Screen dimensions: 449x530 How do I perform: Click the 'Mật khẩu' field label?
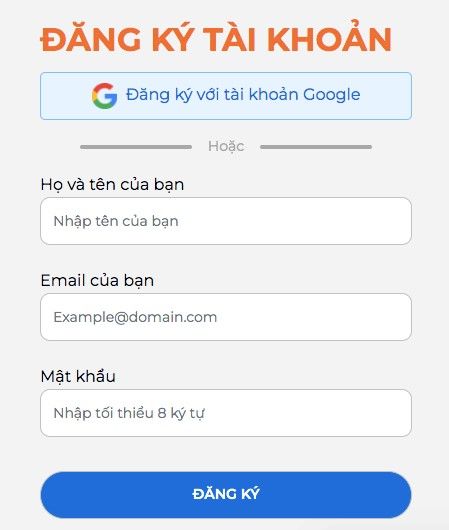pos(78,376)
